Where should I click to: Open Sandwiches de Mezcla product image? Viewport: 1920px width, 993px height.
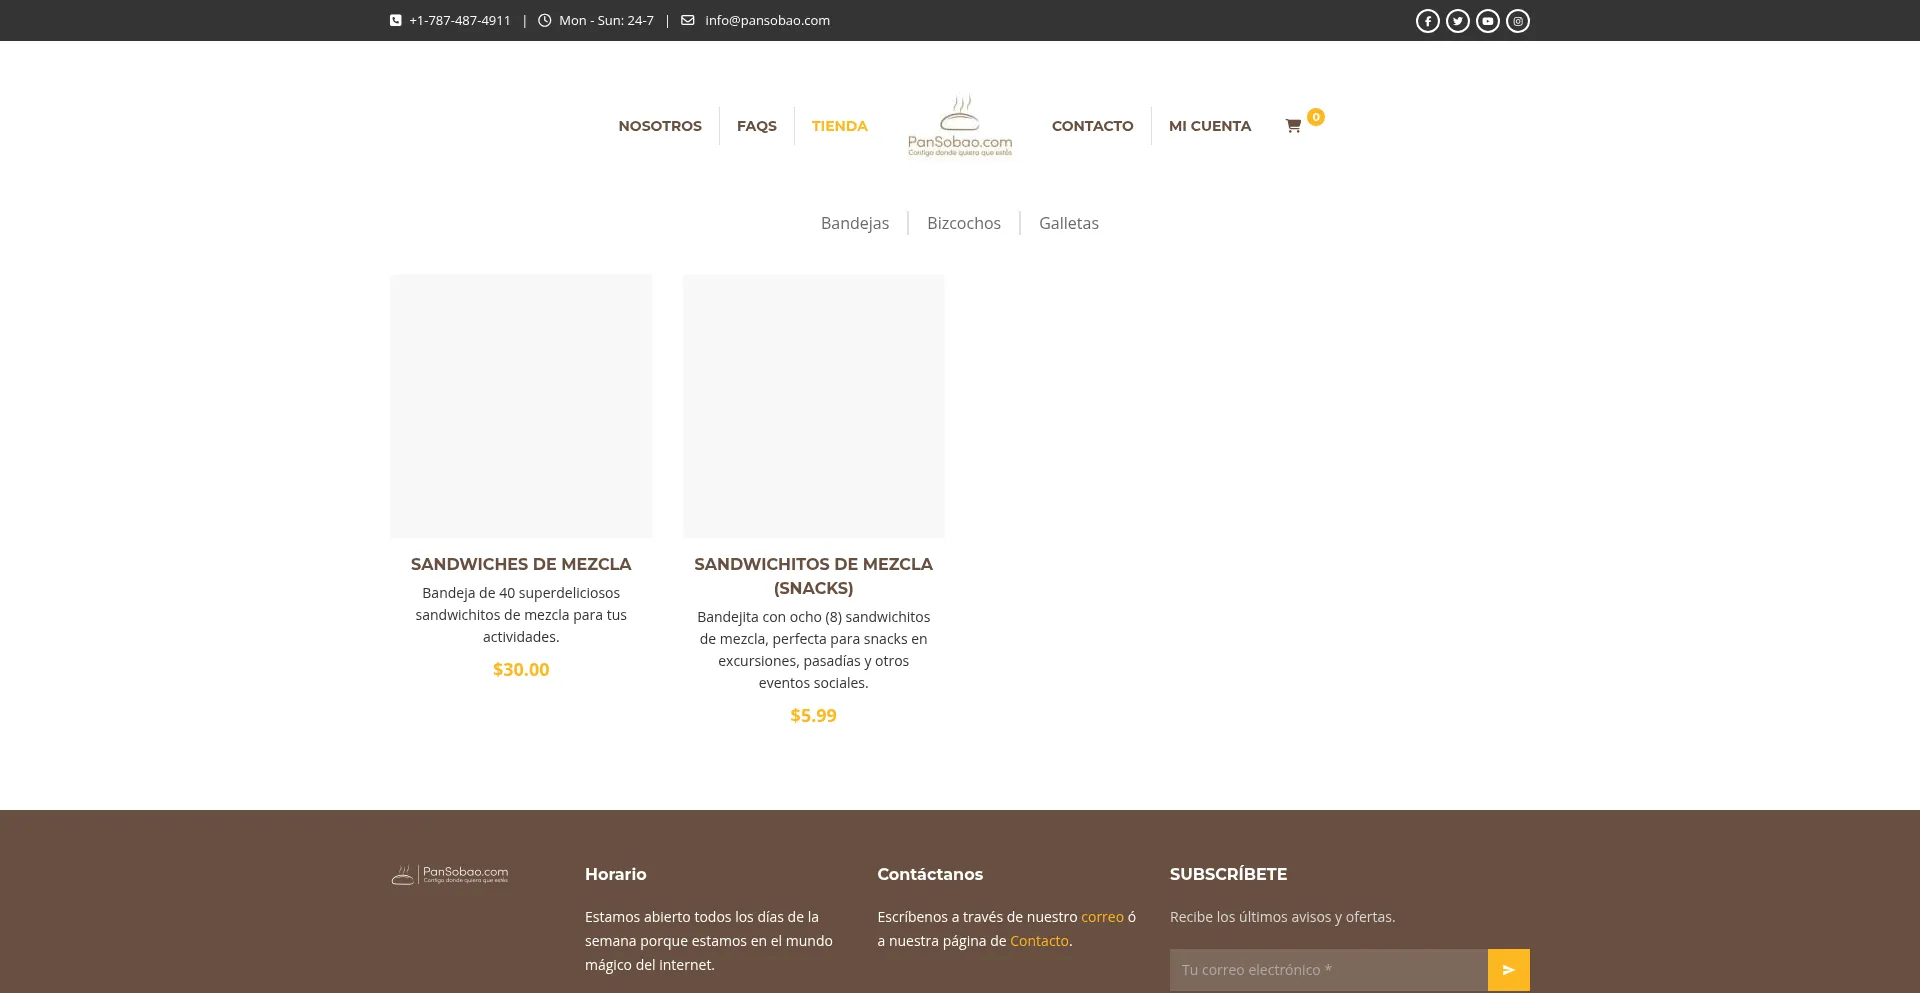tap(521, 406)
